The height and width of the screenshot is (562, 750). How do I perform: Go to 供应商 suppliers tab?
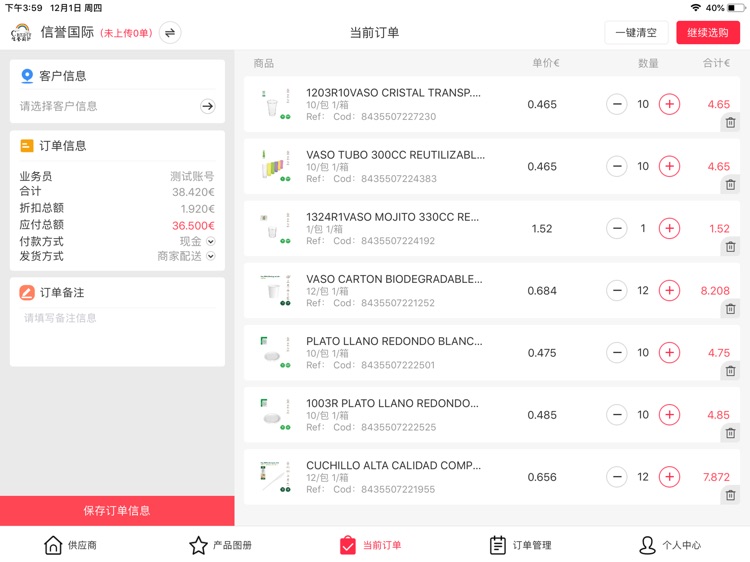[70, 545]
